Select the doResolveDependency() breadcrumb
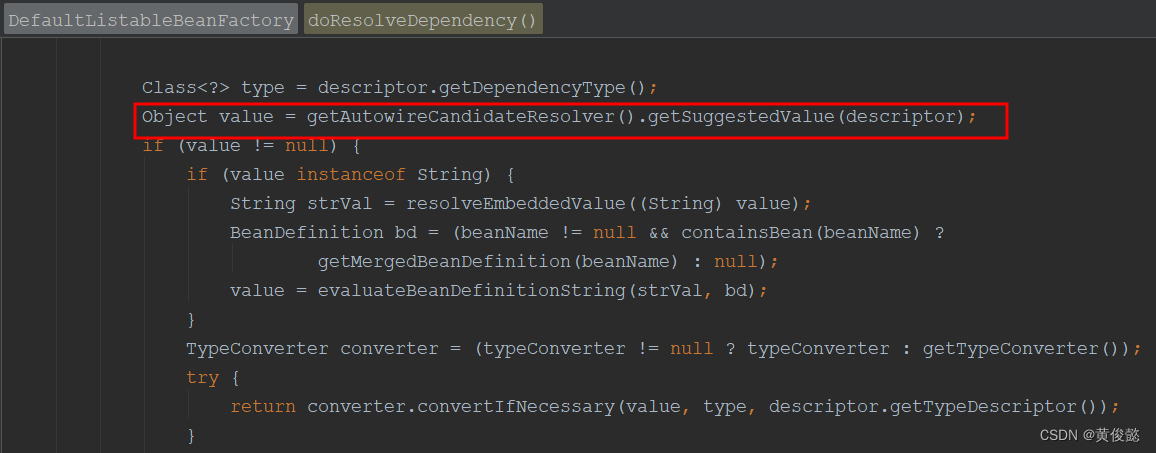Screen dimensions: 1156x453 coord(423,20)
